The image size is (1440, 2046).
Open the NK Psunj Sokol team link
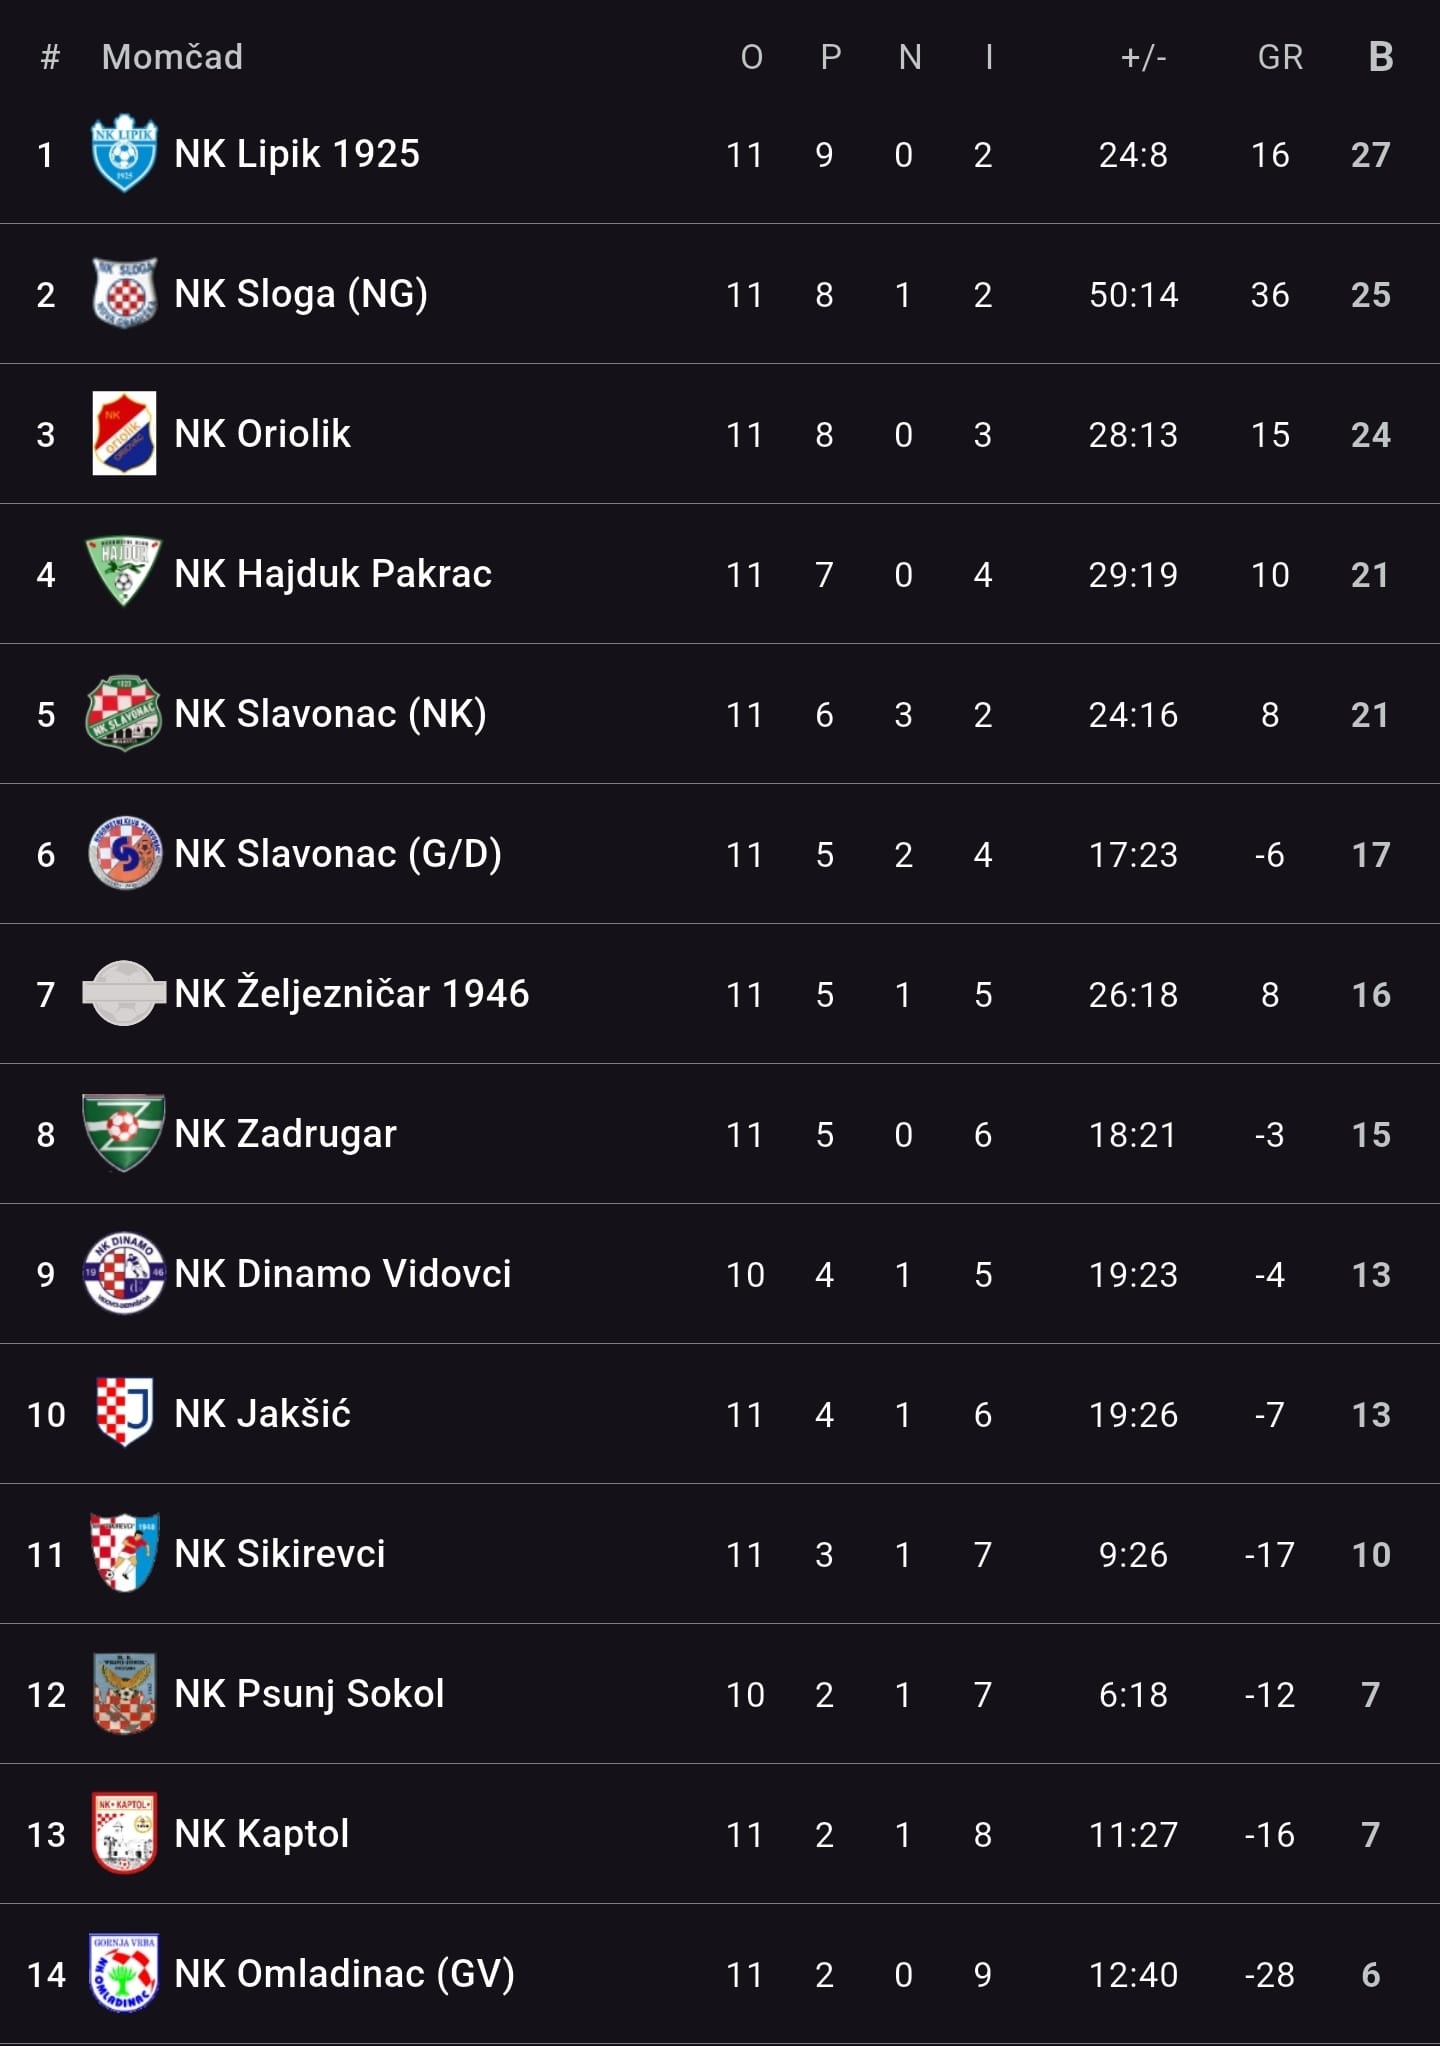click(309, 1693)
